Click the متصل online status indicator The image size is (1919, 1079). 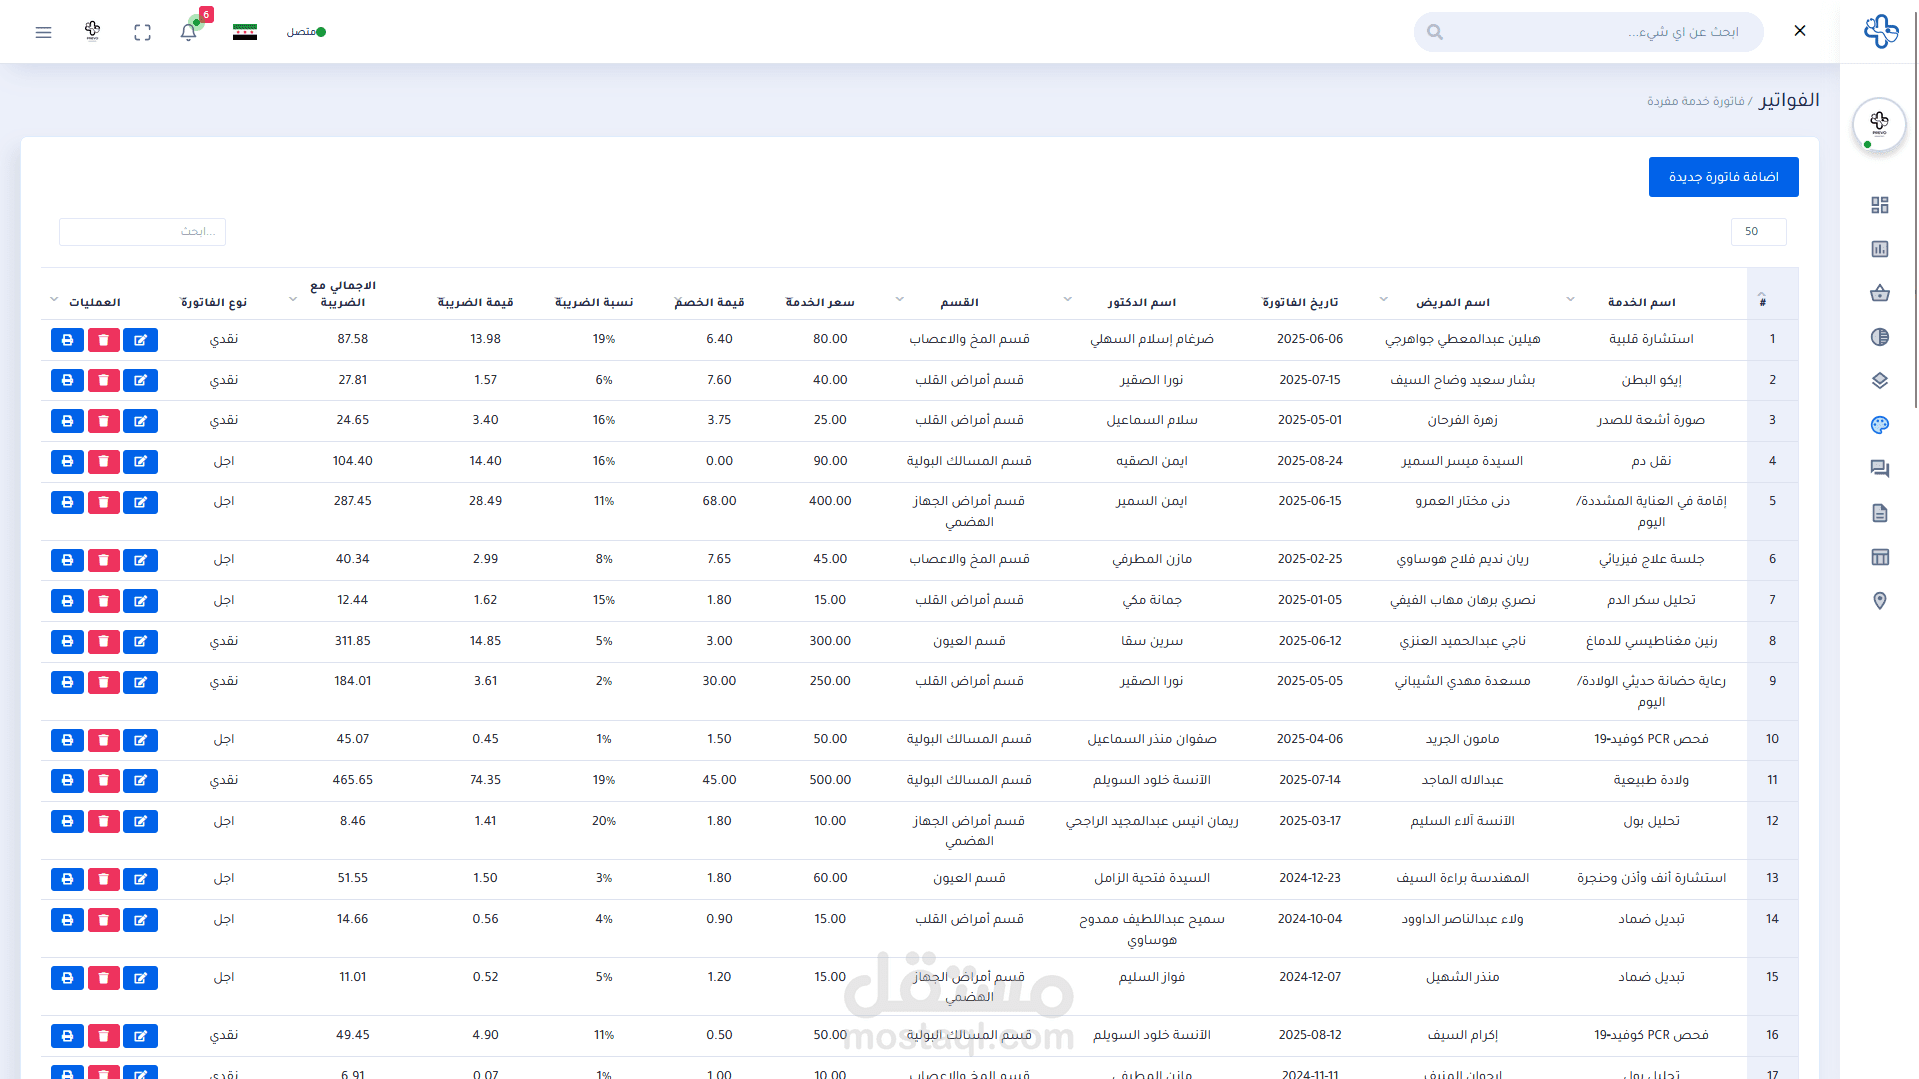click(x=306, y=32)
